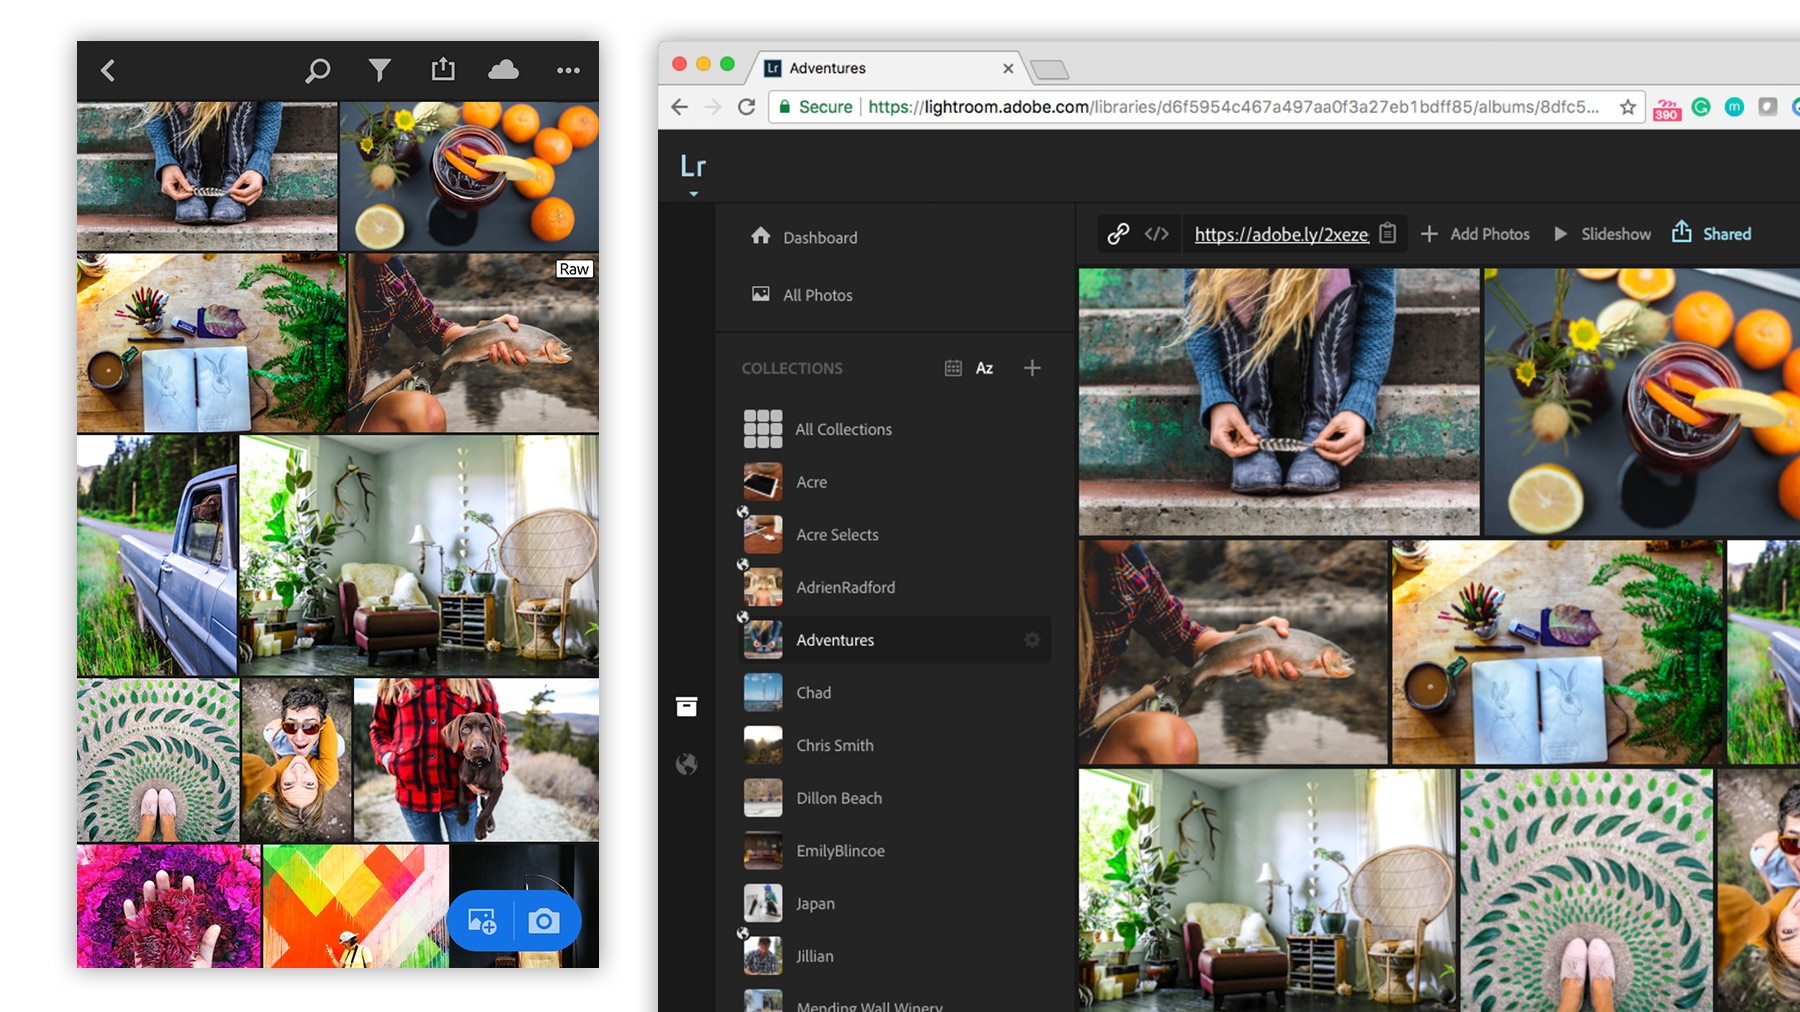This screenshot has height=1012, width=1800.
Task: Toggle date sorting with the calendar icon
Action: 951,368
